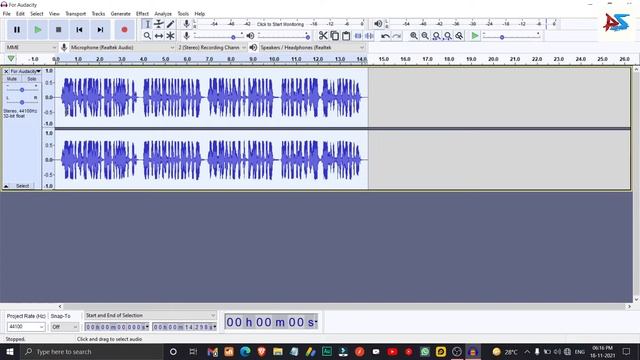Click the record meter microphone icon

(x=187, y=24)
